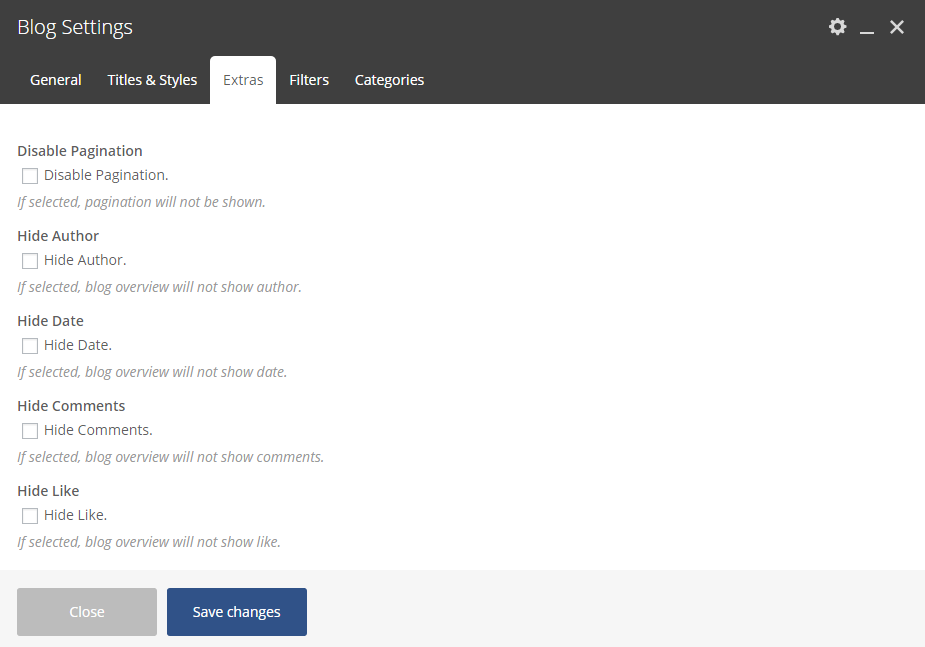Click the 'Hide Like.' checkbox label text

(x=75, y=515)
